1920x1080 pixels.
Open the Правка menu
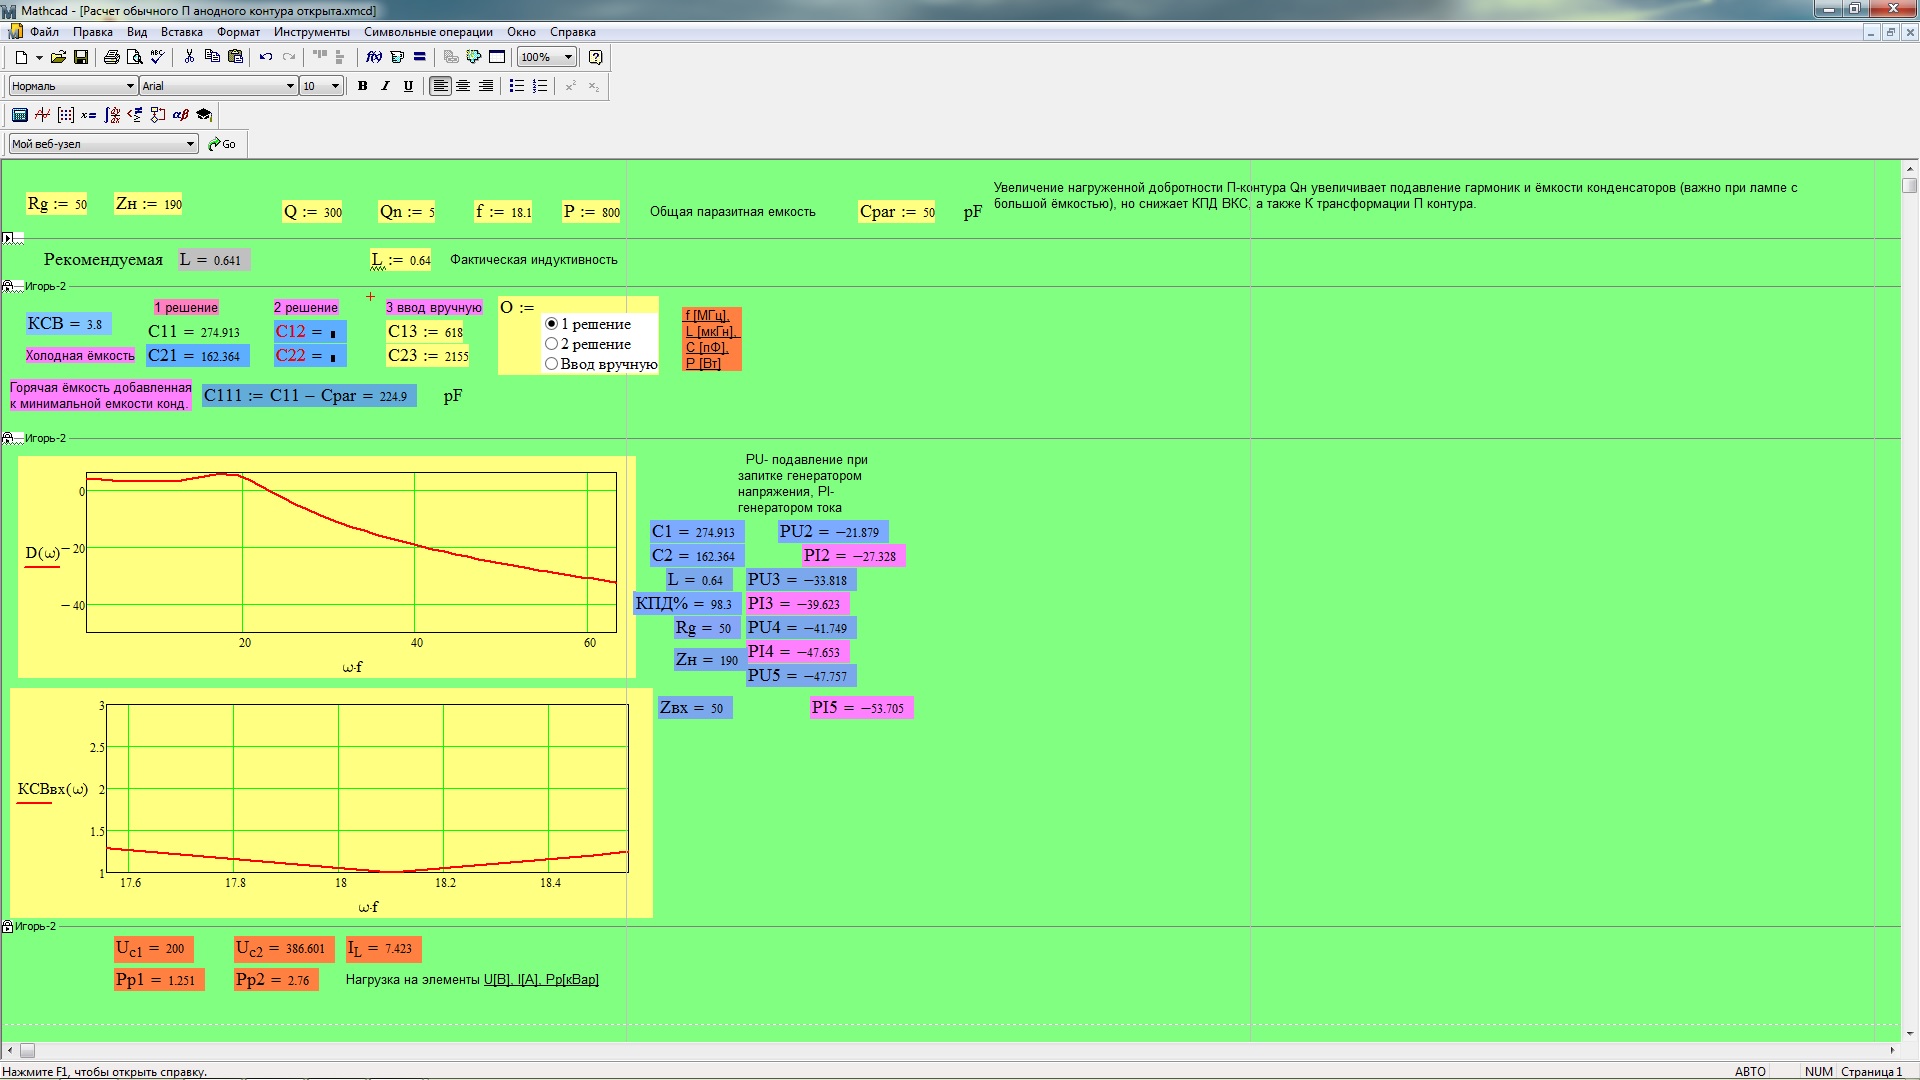click(92, 32)
